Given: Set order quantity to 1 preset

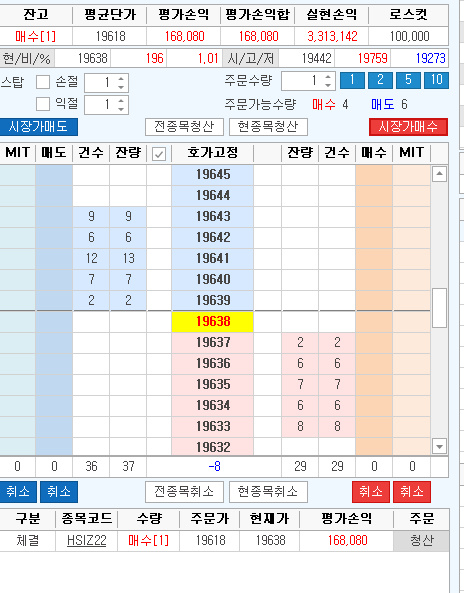Looking at the screenshot, I should pos(352,80).
